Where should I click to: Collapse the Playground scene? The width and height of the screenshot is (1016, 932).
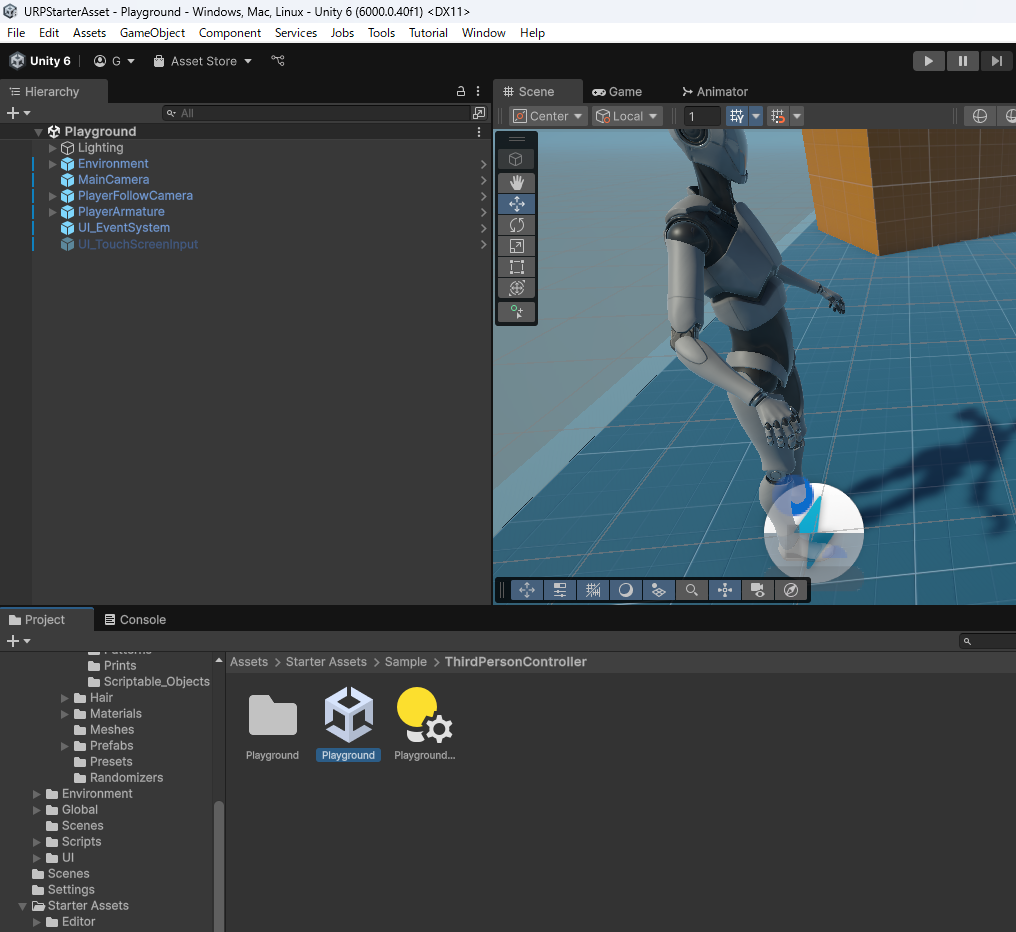38,132
